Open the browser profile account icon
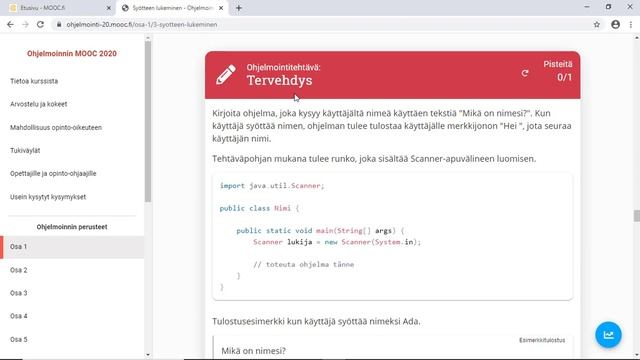Screen dimensions: 640x360 pos(616,25)
